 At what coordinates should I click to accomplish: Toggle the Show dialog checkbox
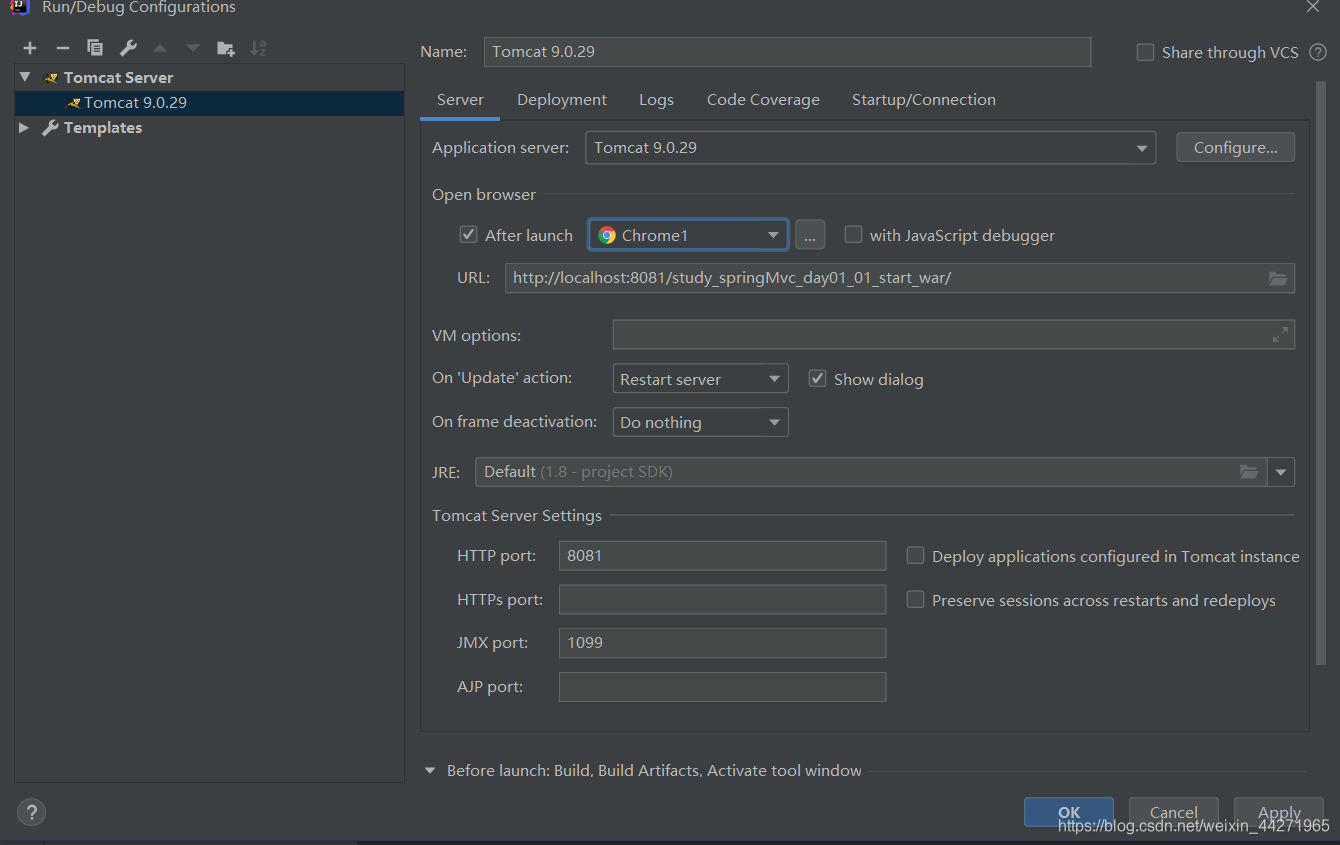[817, 379]
